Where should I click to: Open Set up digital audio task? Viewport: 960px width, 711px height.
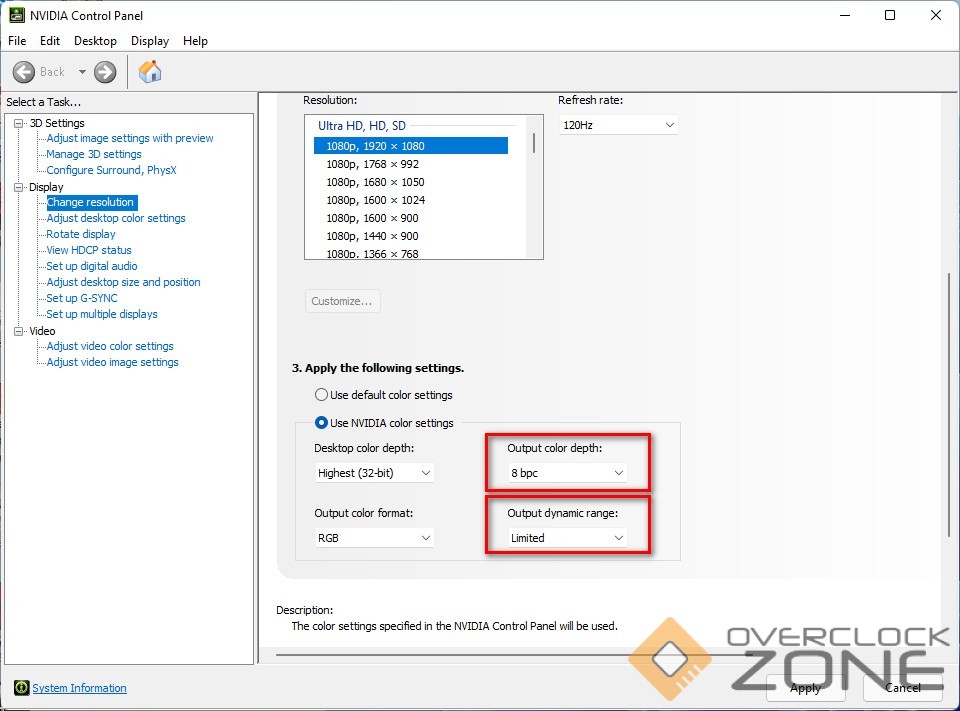[x=92, y=266]
